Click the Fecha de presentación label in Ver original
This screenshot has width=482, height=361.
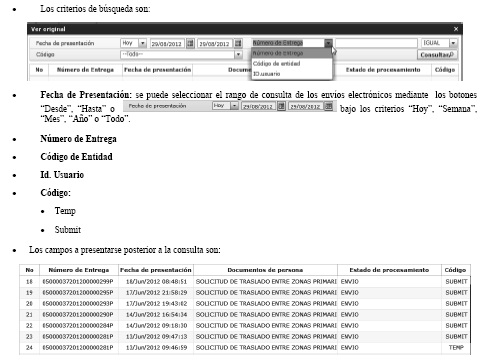pyautogui.click(x=65, y=43)
